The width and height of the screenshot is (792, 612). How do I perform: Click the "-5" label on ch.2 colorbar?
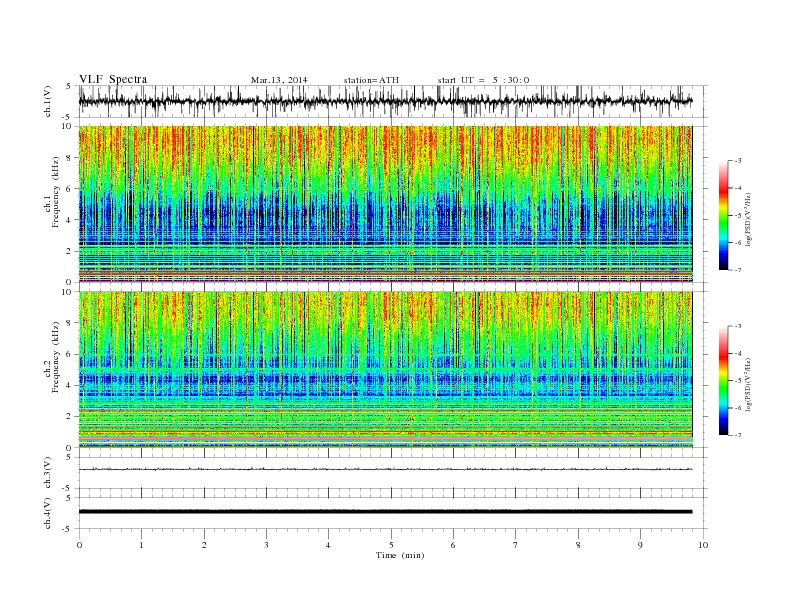coord(738,381)
